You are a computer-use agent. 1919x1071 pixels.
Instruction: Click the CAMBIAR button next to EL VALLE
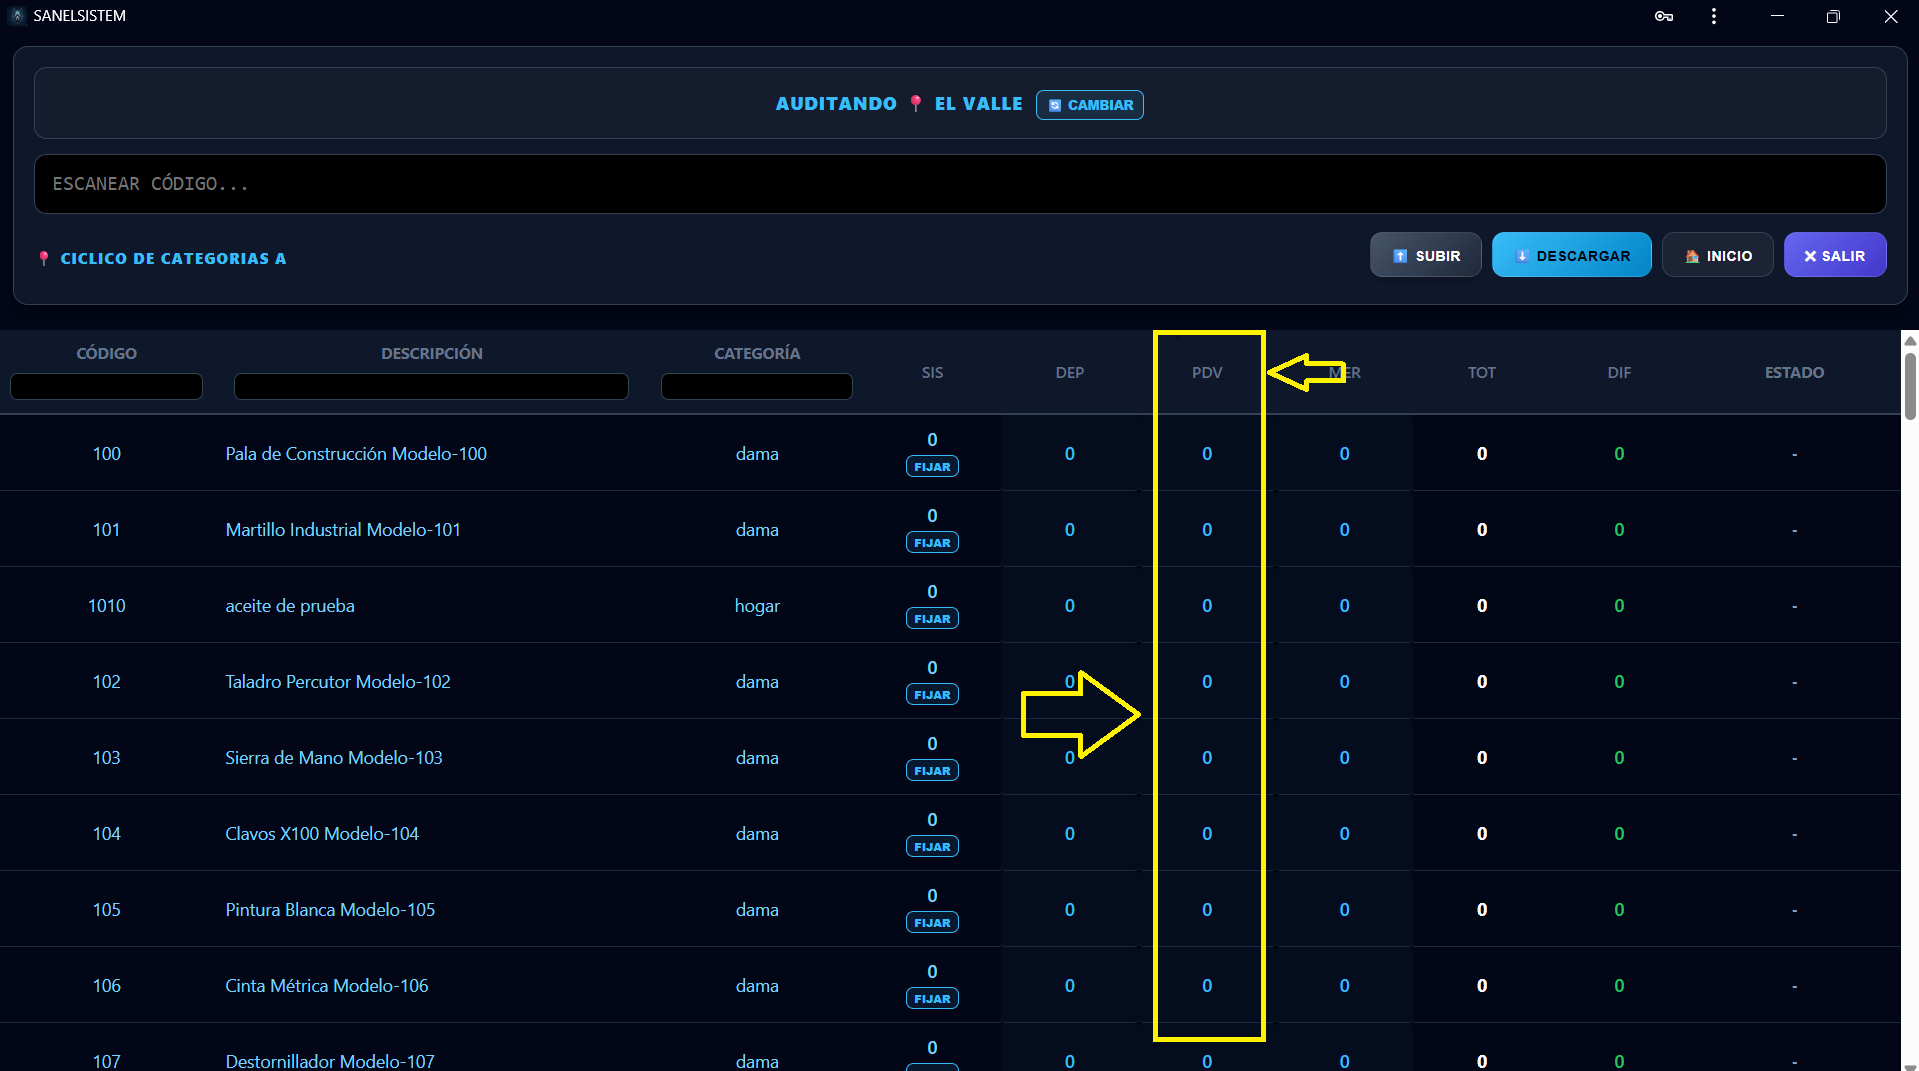(1090, 105)
